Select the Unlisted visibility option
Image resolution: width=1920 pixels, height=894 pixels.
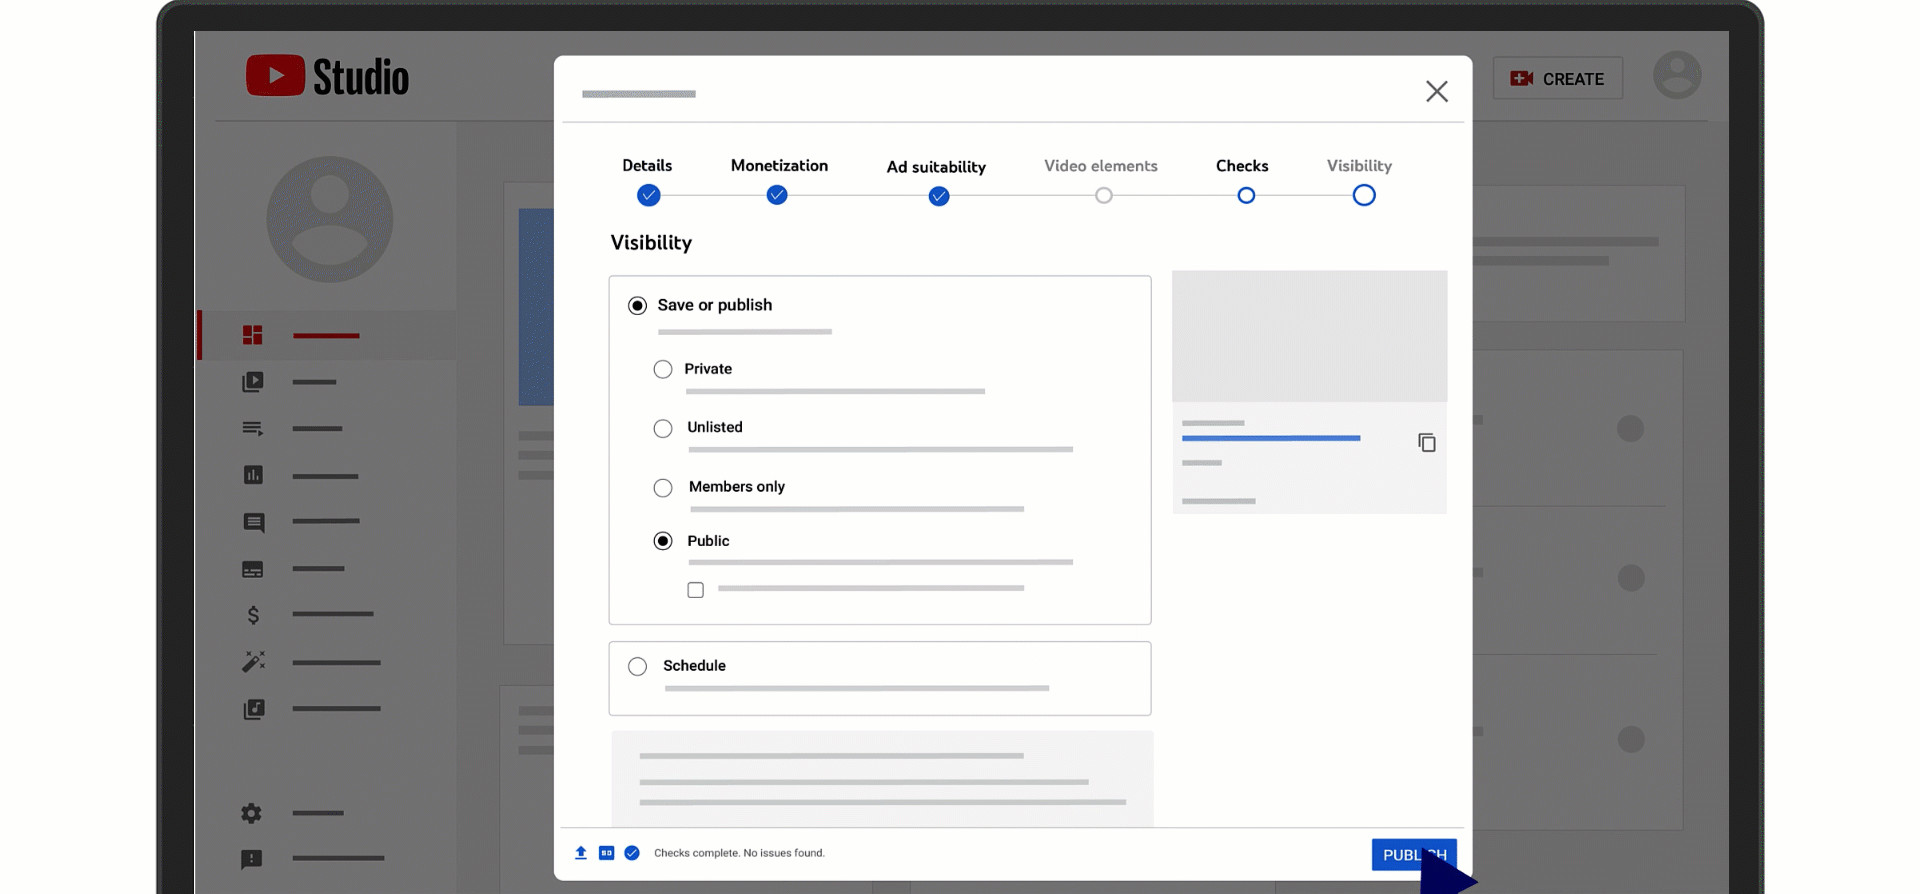663,428
